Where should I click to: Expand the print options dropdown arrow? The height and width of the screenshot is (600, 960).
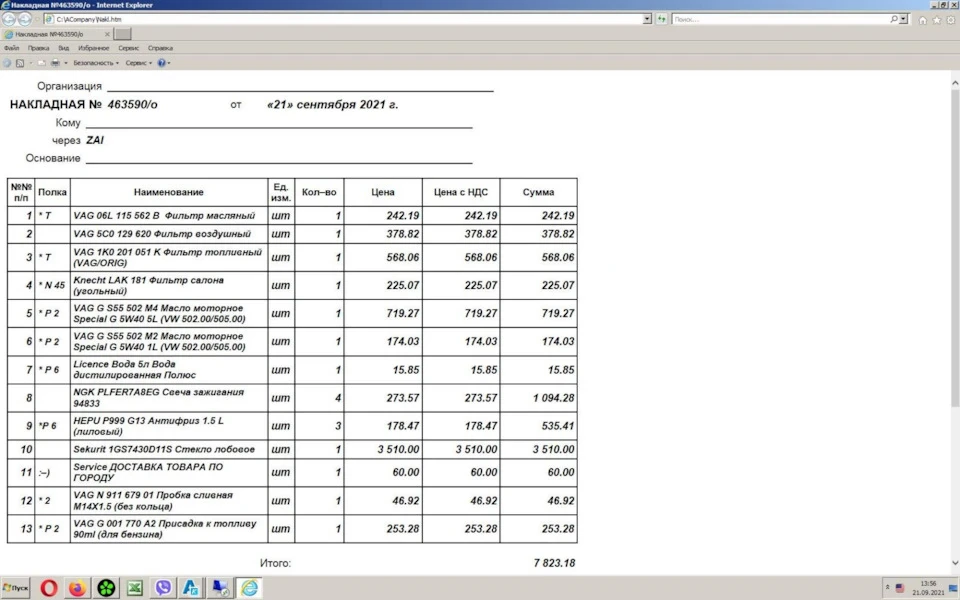click(66, 62)
